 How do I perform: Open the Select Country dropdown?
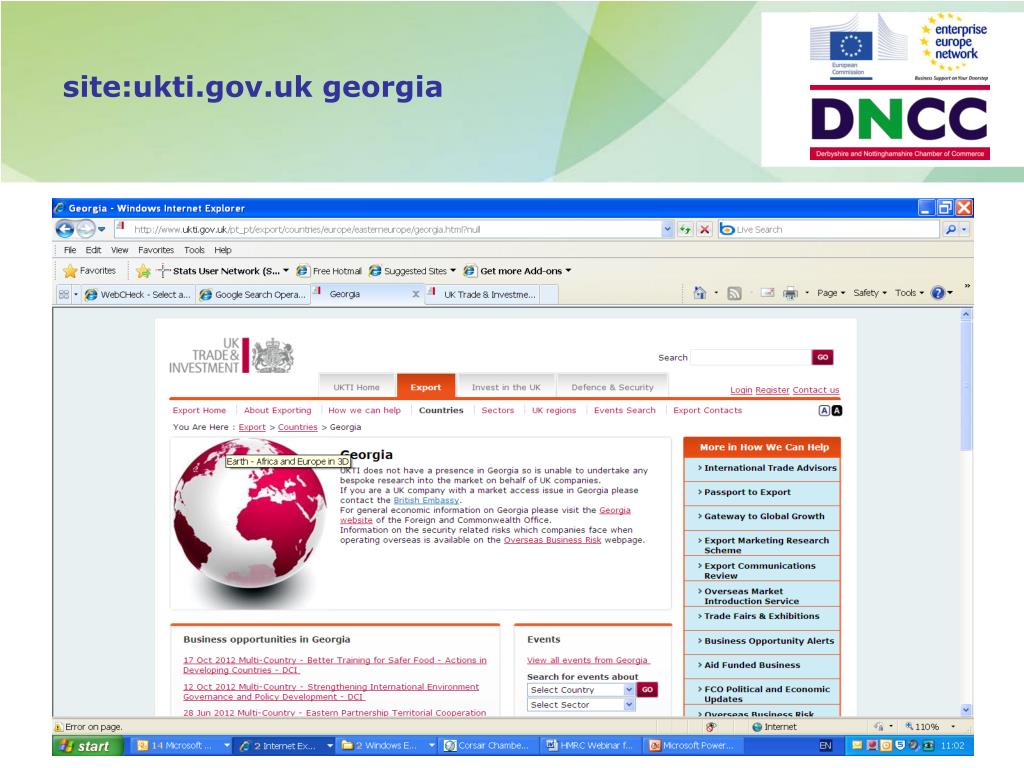581,690
